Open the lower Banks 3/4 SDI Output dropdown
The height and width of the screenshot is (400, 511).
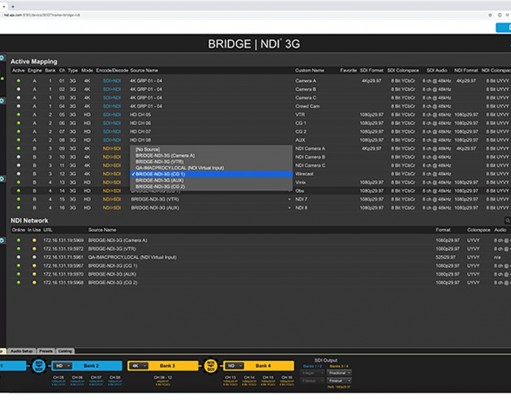[x=339, y=380]
